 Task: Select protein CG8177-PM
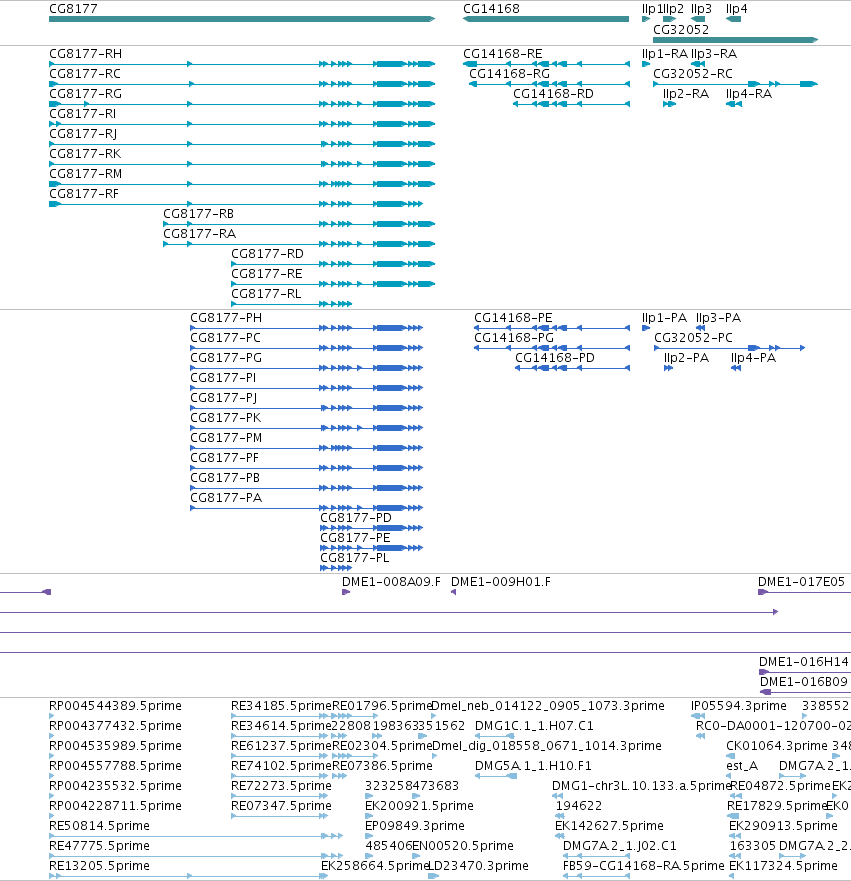(x=307, y=448)
